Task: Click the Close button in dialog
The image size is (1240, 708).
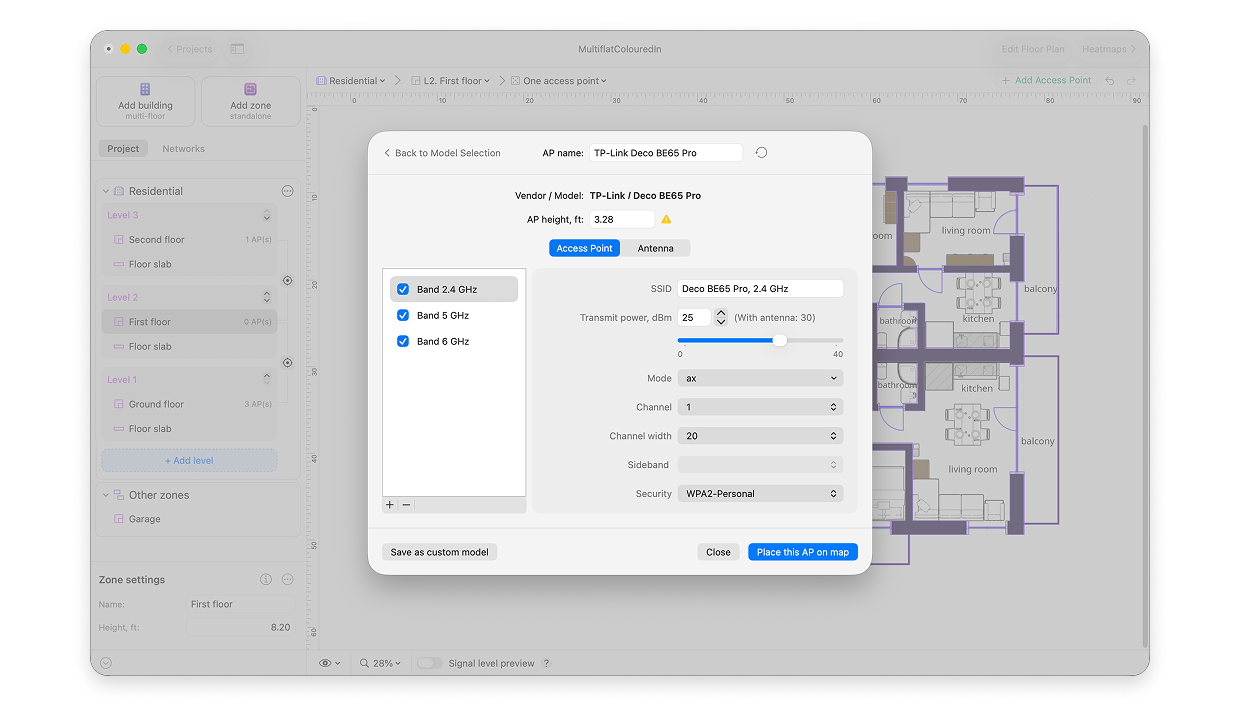Action: (x=718, y=552)
